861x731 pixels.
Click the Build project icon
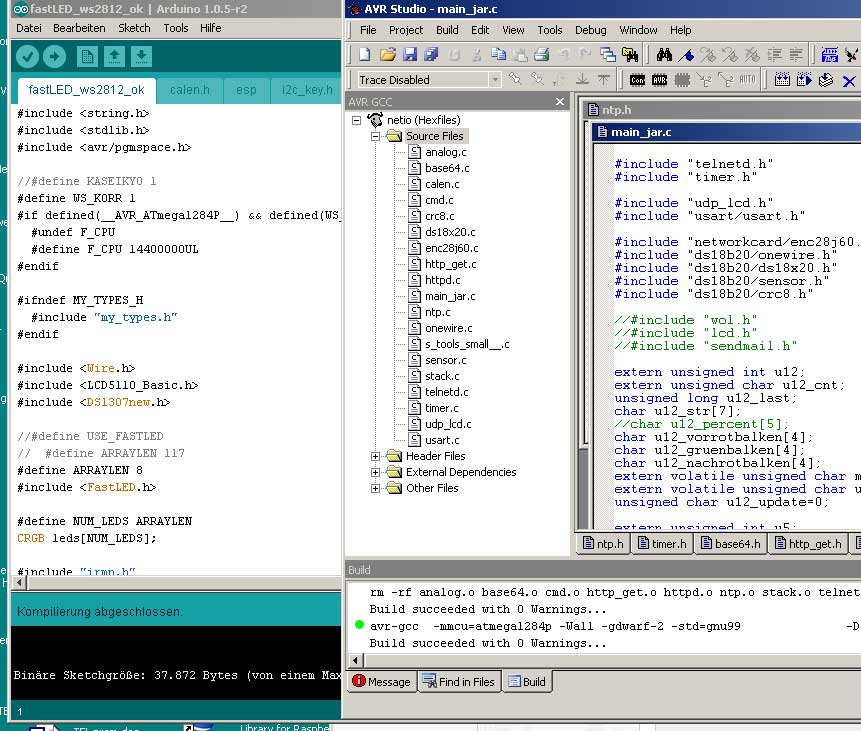click(782, 80)
